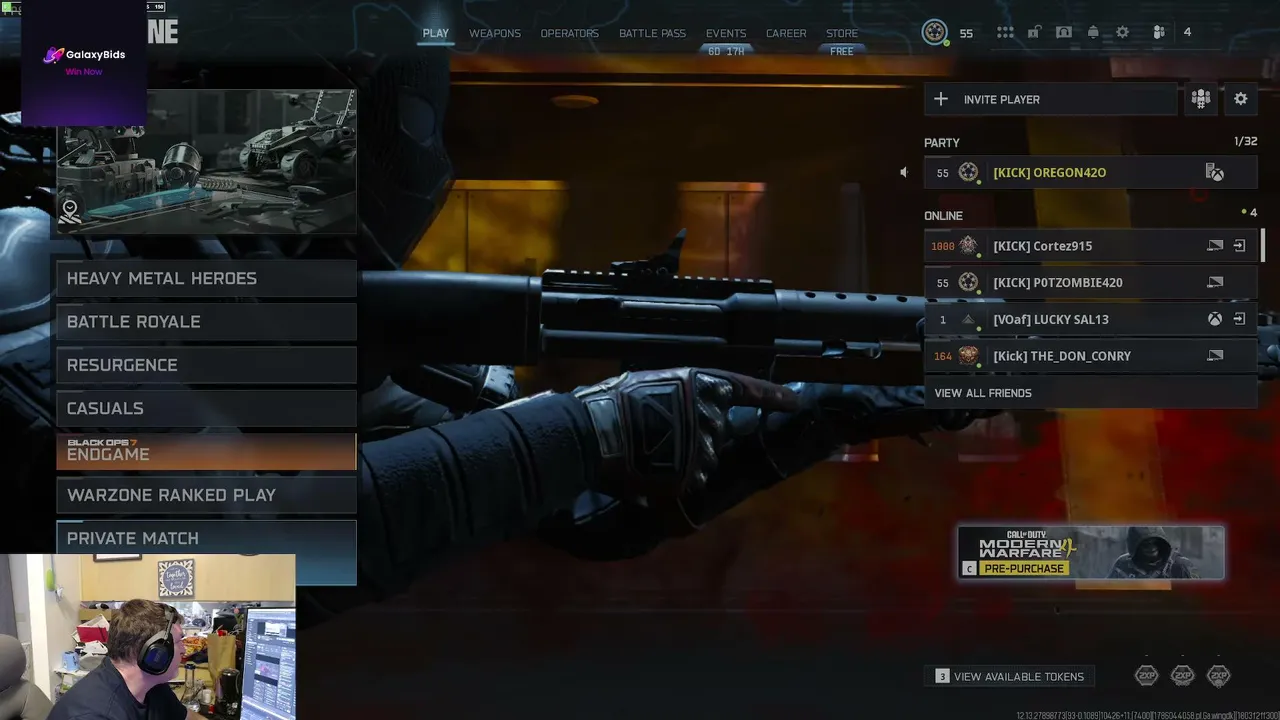
Task: Click the level 55 number in top bar
Action: (x=966, y=33)
